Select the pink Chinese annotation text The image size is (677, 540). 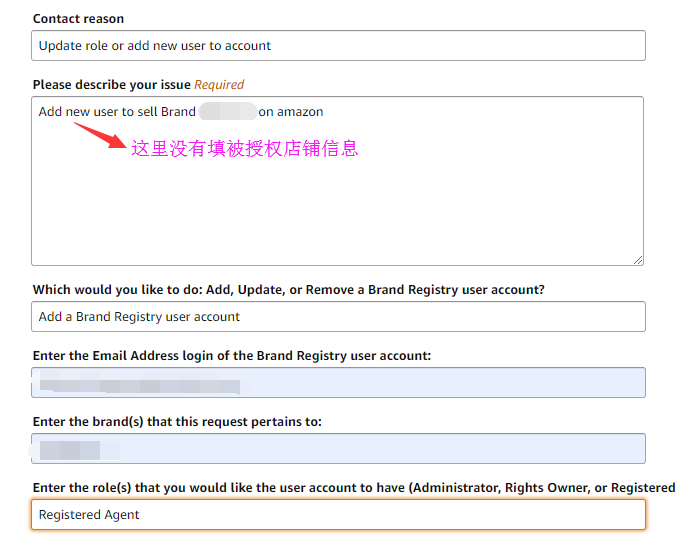pyautogui.click(x=244, y=149)
